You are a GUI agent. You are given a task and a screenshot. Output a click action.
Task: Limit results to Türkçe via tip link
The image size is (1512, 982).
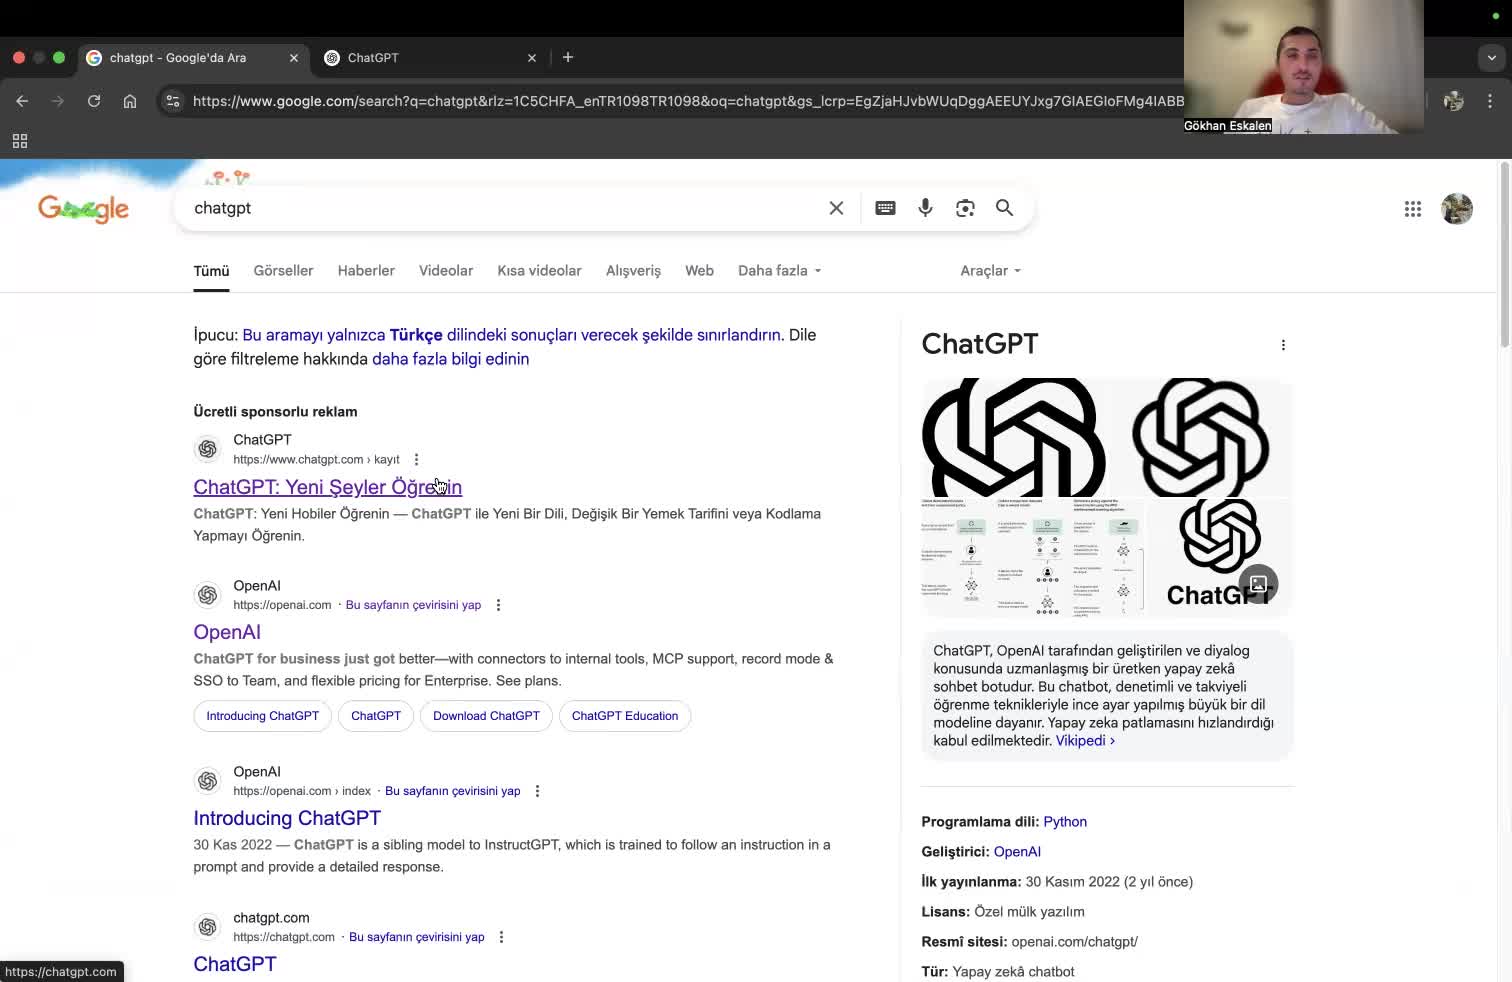pos(511,335)
